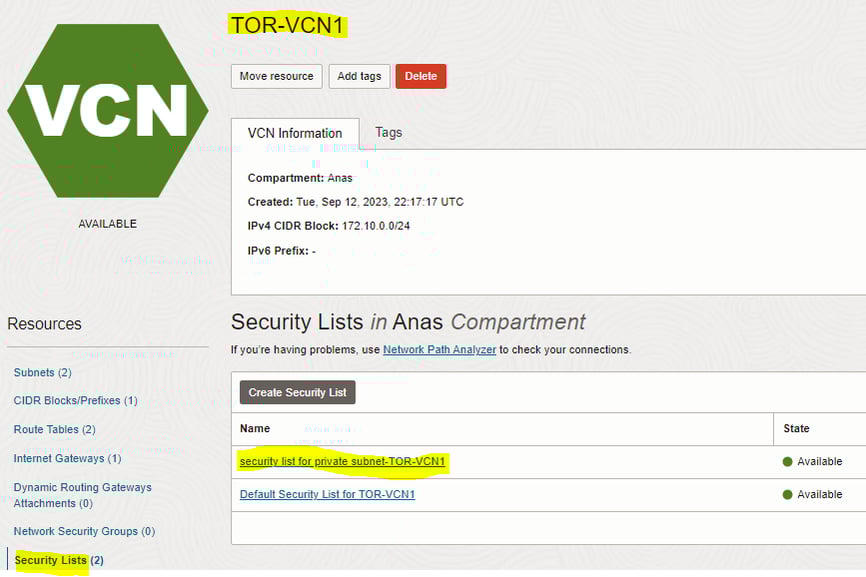Viewport: 866px width, 577px height.
Task: Open Dynamic Routing Gateways Attachments (0)
Action: click(x=82, y=495)
